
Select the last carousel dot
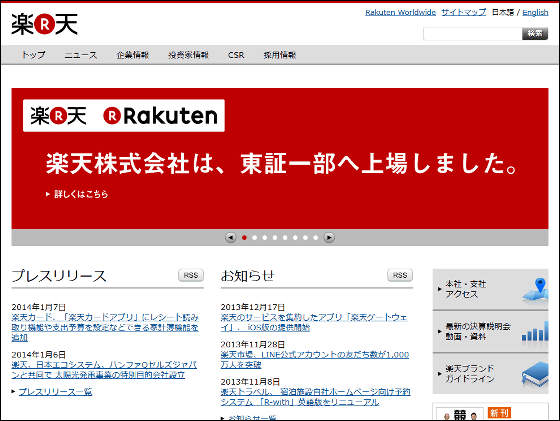(315, 238)
